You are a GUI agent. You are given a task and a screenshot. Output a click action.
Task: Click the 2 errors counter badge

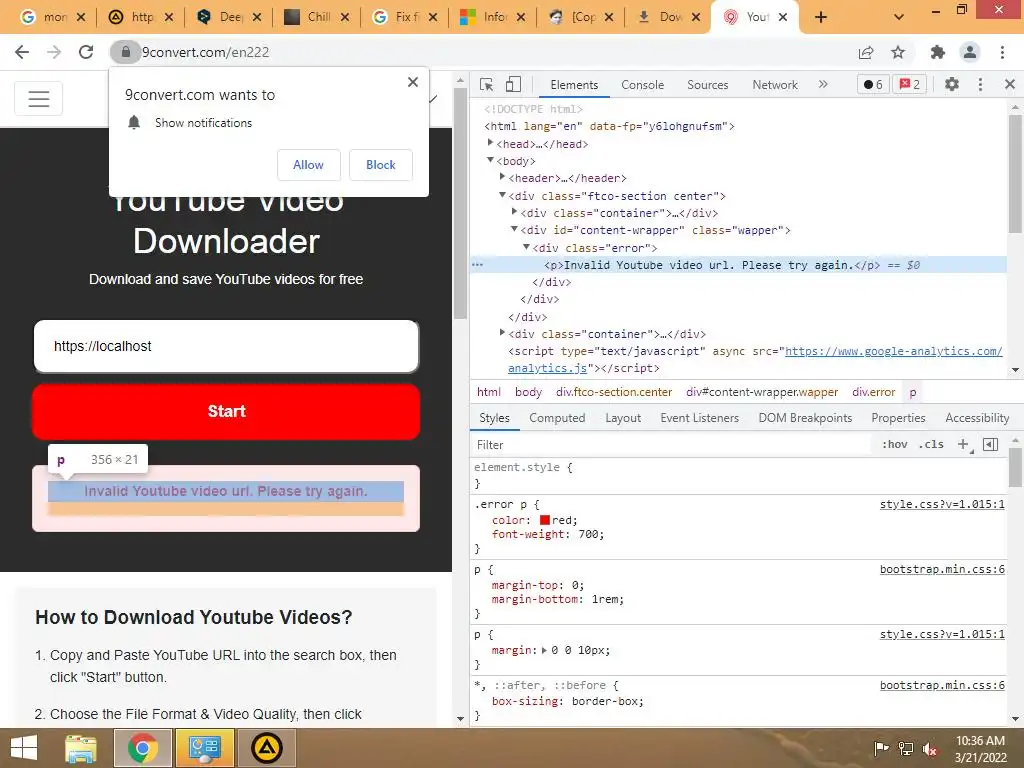coord(910,84)
